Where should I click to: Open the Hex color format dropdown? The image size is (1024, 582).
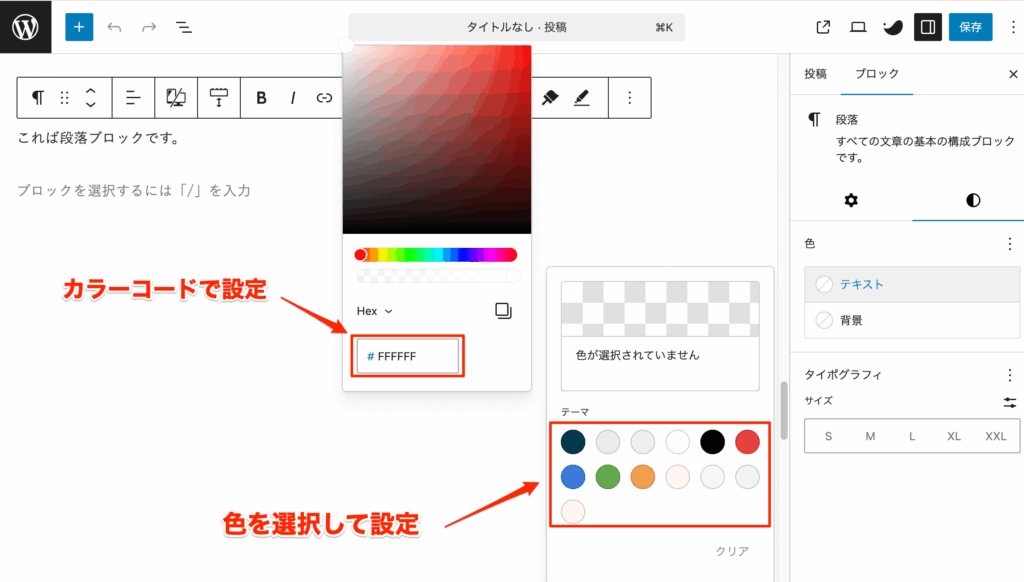(x=372, y=311)
